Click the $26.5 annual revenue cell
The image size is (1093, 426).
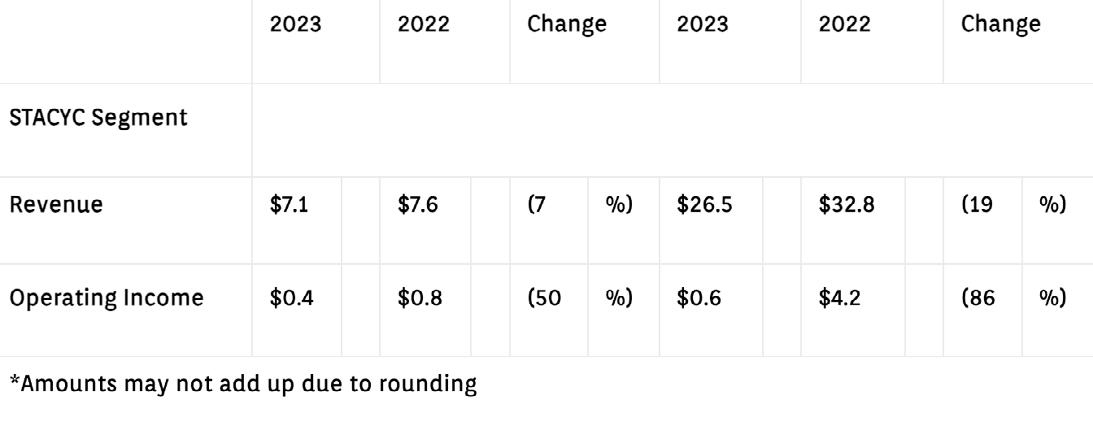coord(705,206)
